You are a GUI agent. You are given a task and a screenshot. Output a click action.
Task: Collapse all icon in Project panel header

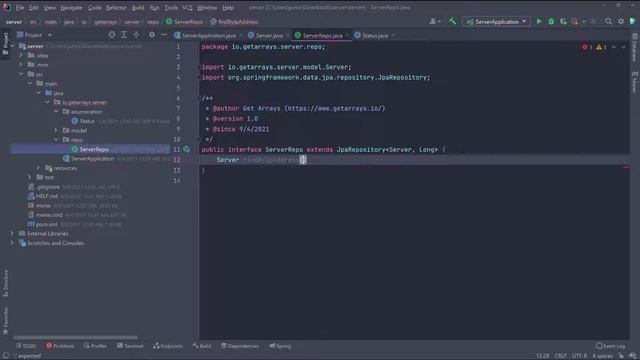[x=136, y=35]
